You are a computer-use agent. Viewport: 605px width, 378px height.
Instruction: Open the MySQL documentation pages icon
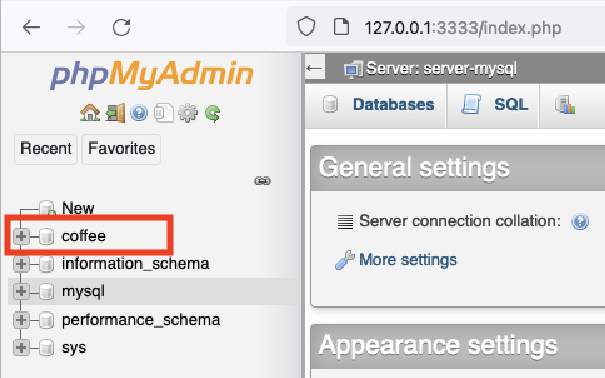(164, 113)
